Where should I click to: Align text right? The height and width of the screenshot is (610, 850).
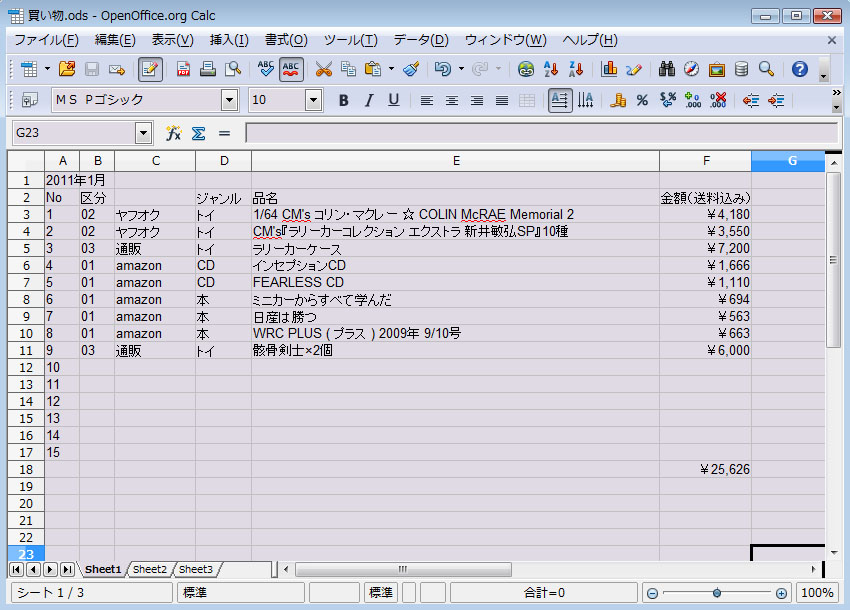(476, 100)
